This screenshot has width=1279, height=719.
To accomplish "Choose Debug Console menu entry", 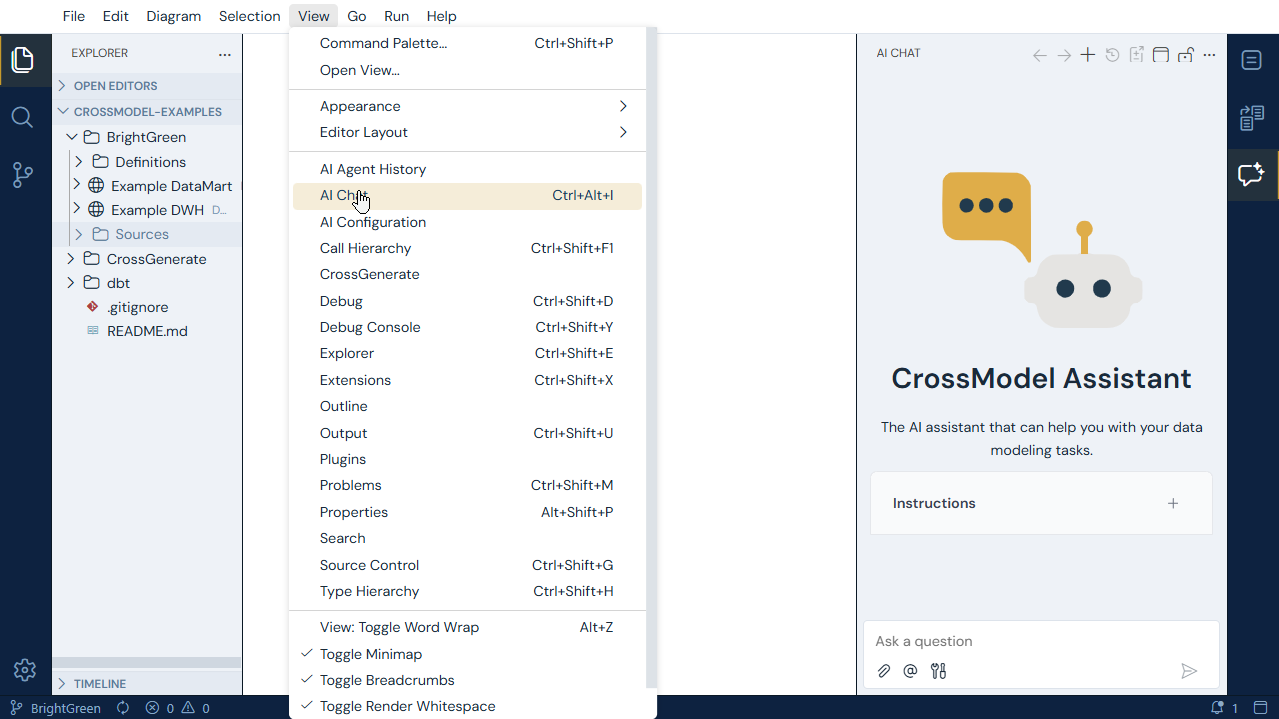I will (x=467, y=327).
